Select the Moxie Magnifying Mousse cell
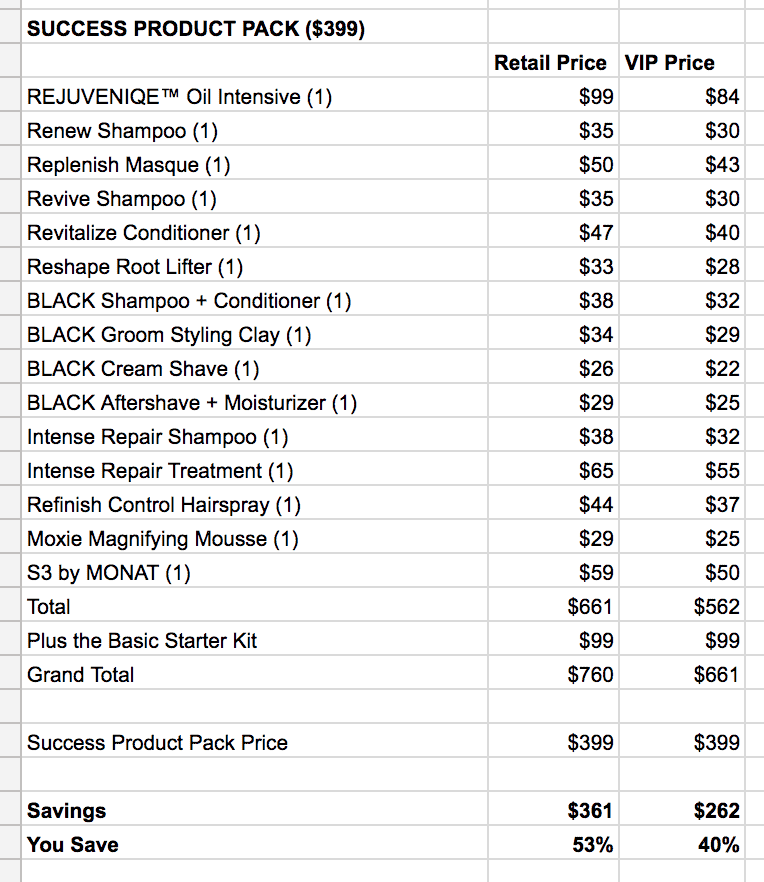The image size is (764, 882). point(163,539)
